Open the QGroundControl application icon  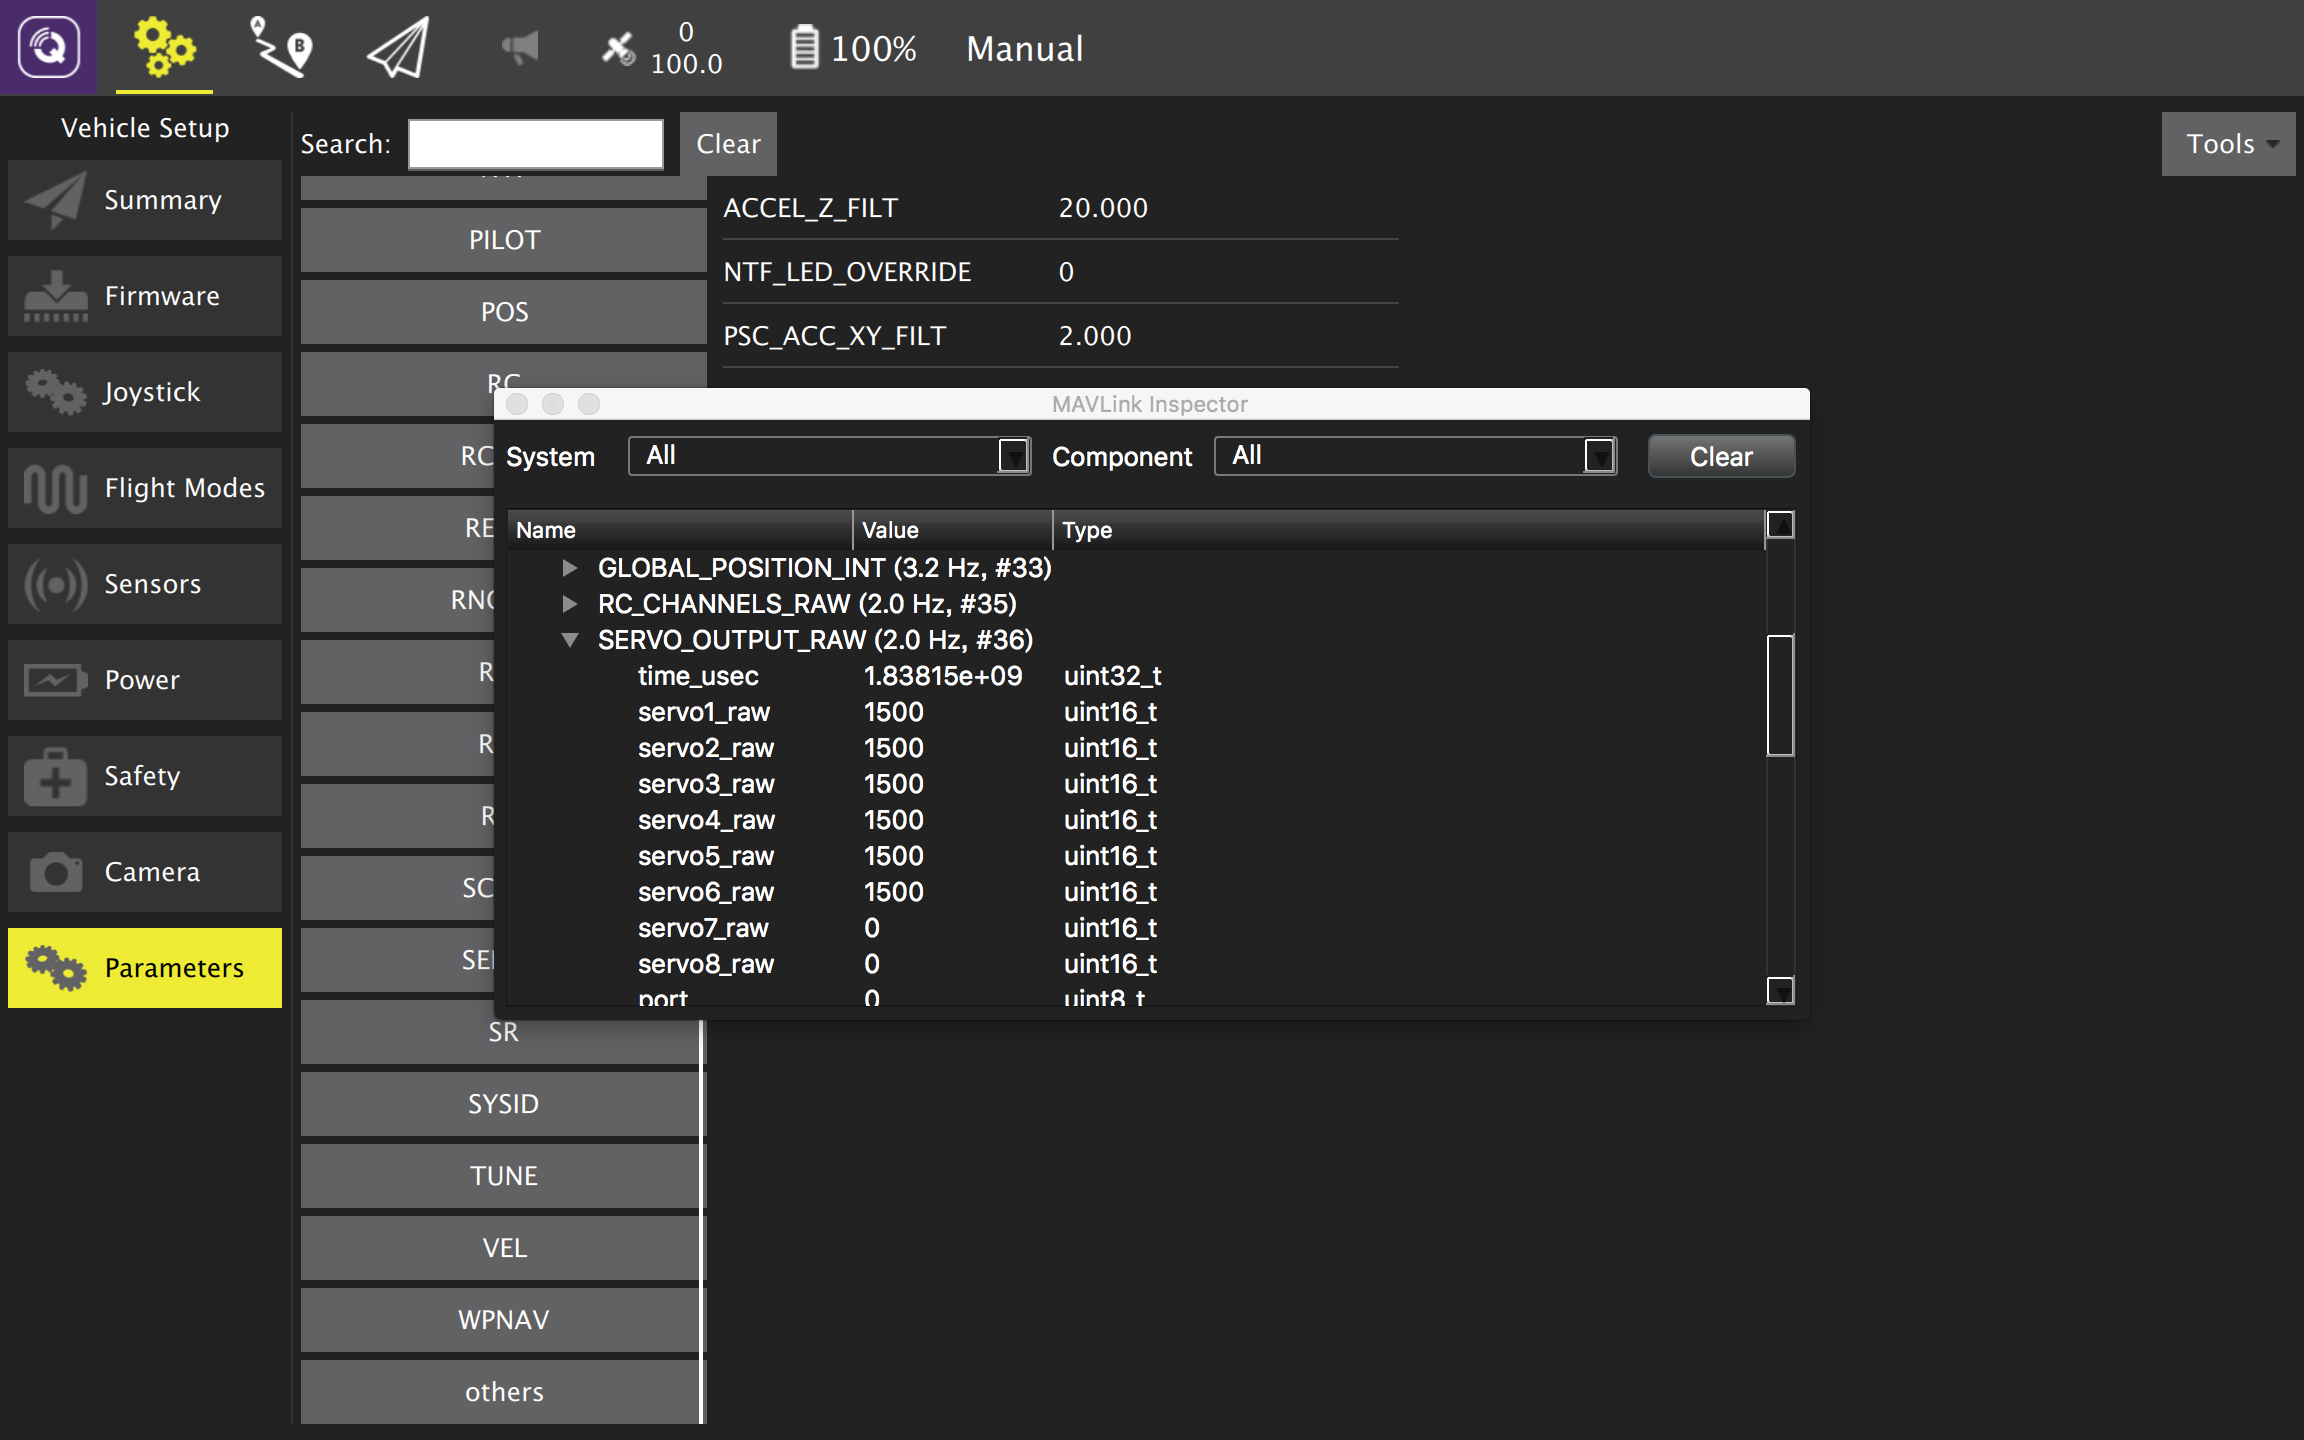(x=48, y=47)
